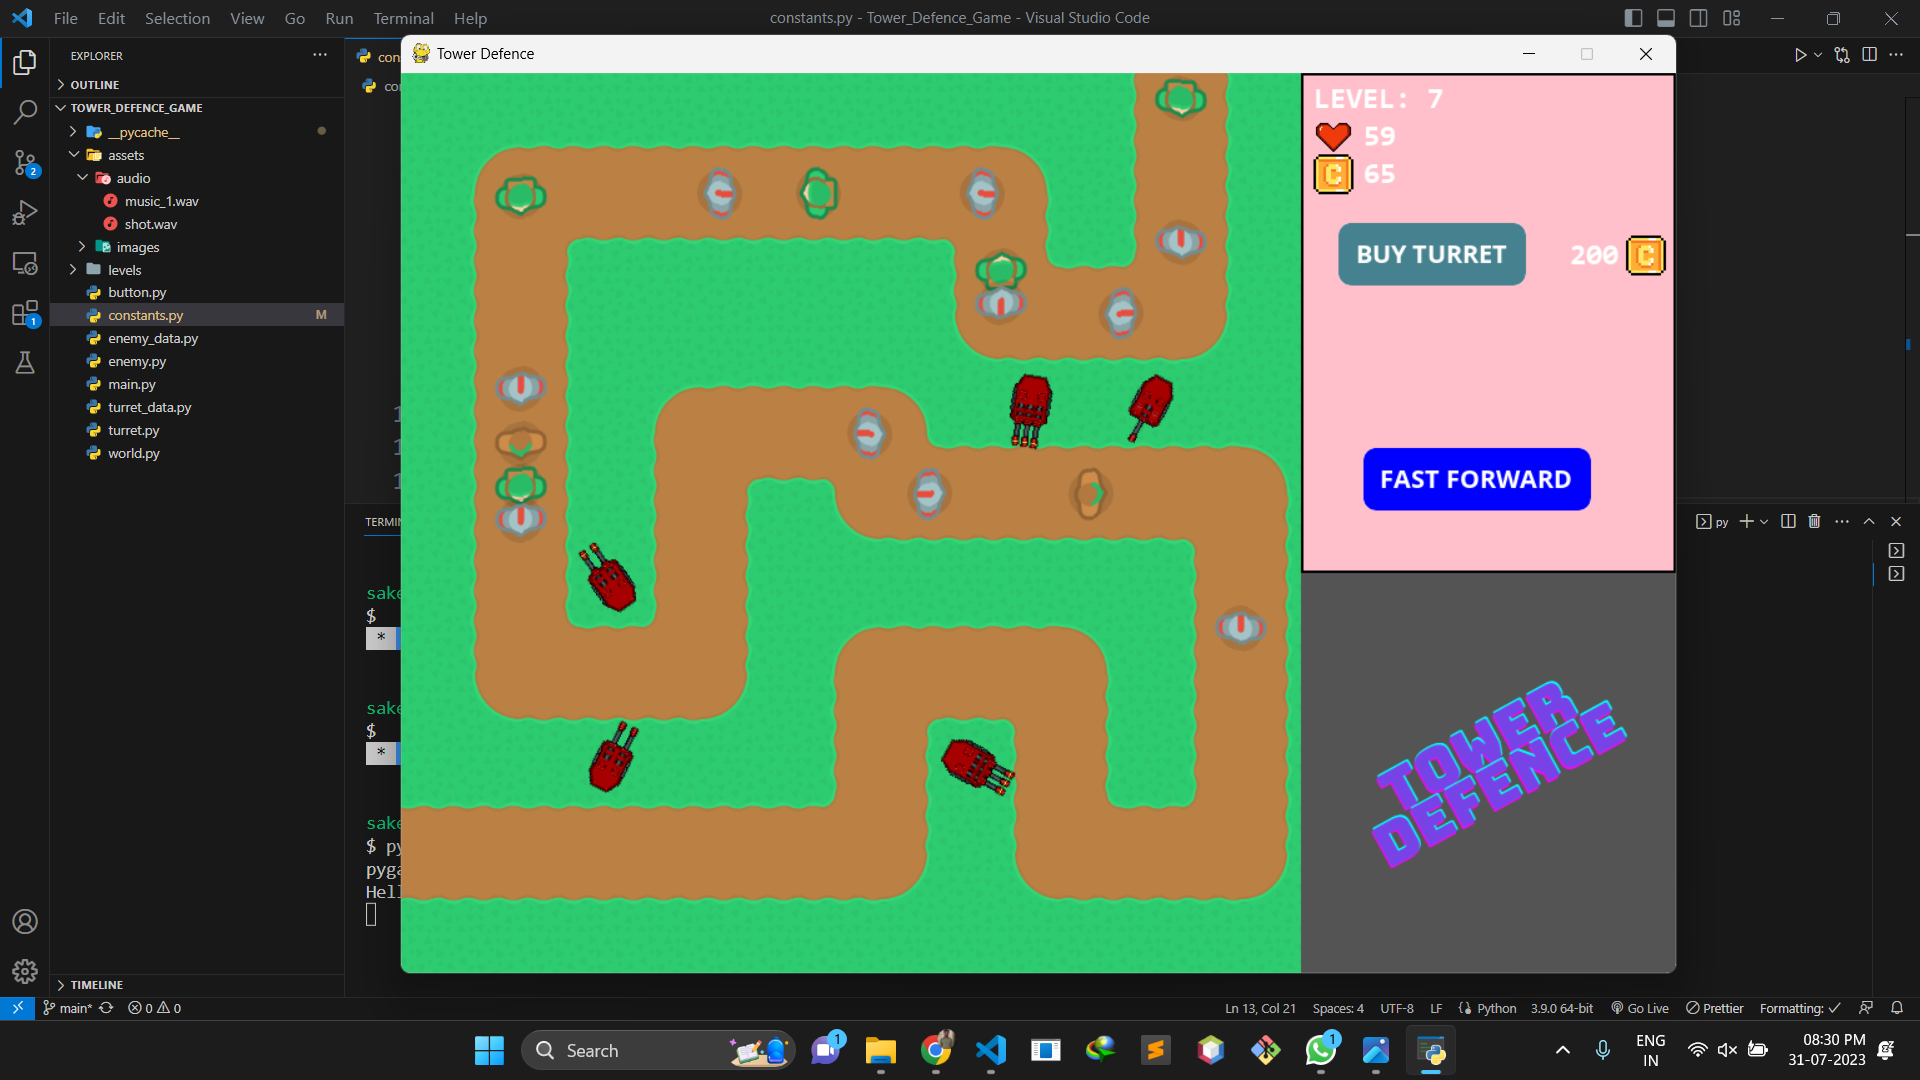Image resolution: width=1920 pixels, height=1080 pixels.
Task: Click FAST FORWARD in the Tower Defence game
Action: click(1476, 479)
